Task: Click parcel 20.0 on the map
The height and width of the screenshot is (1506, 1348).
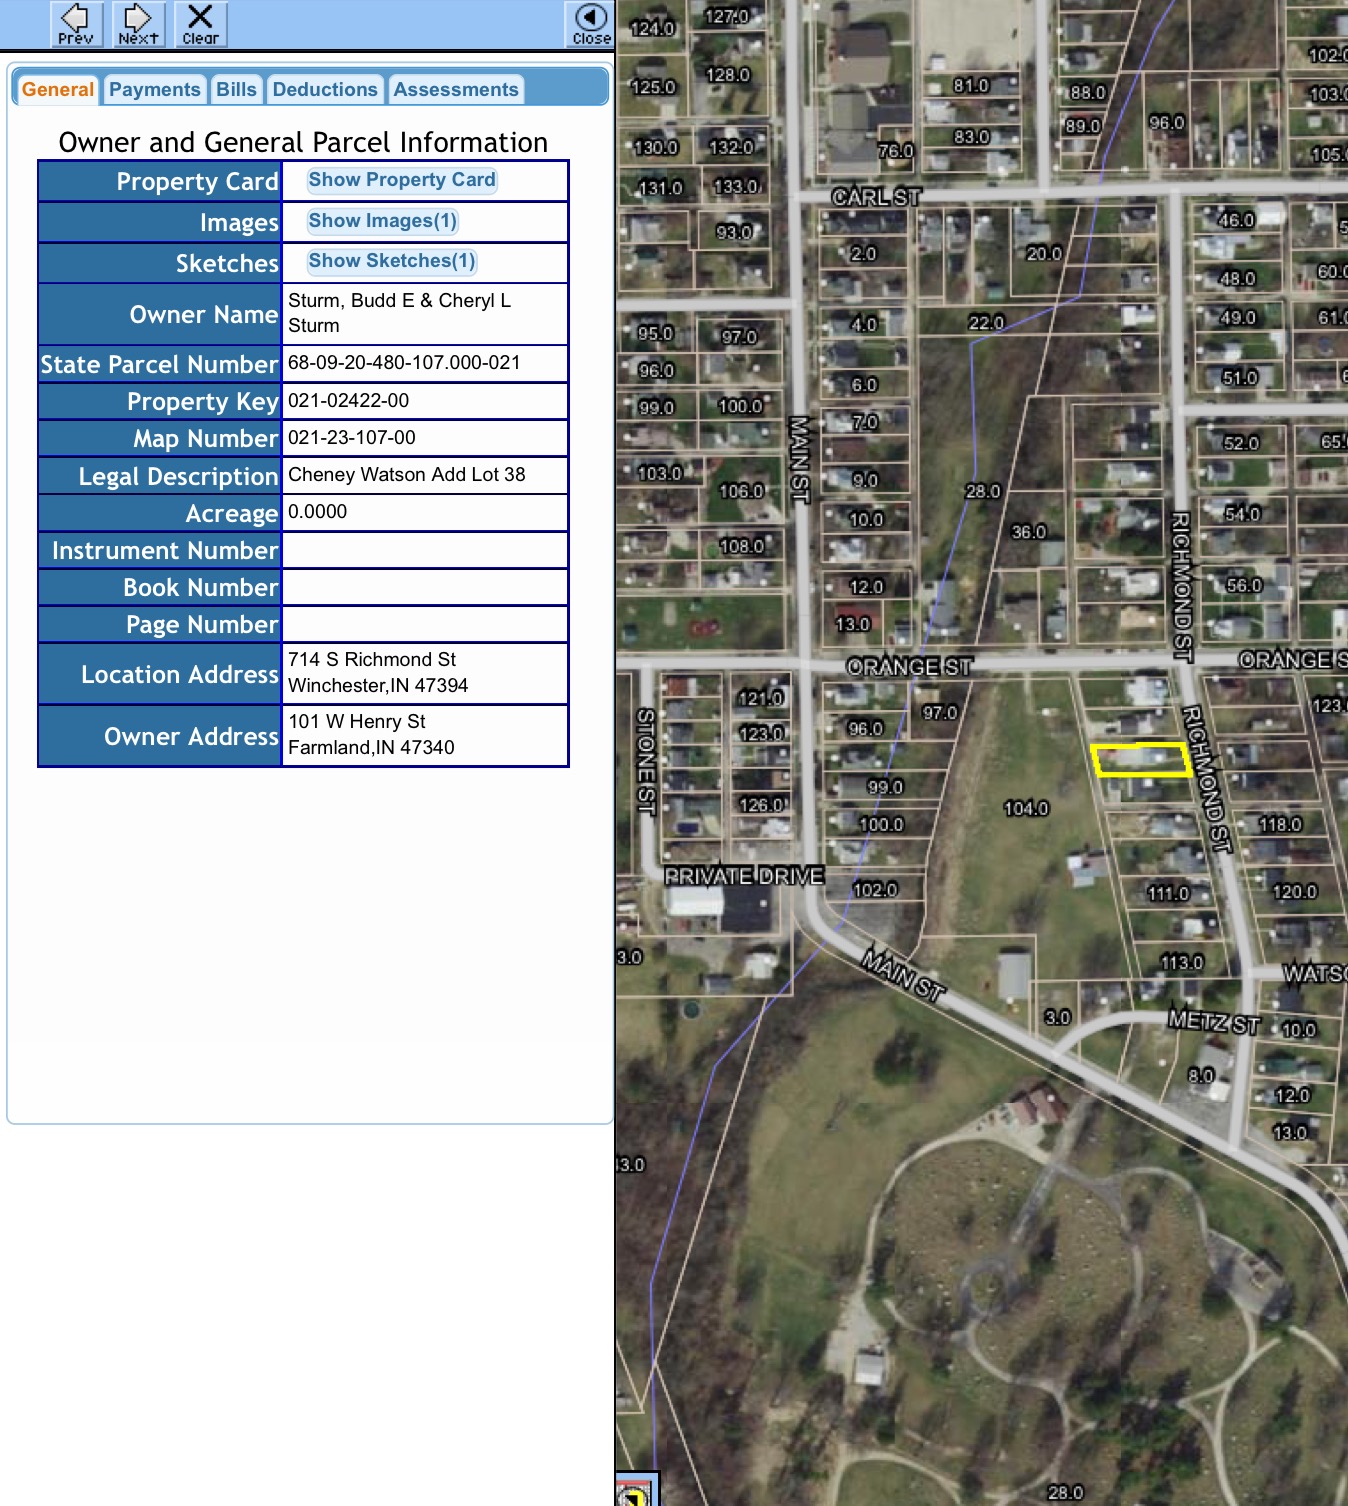Action: [x=1043, y=254]
